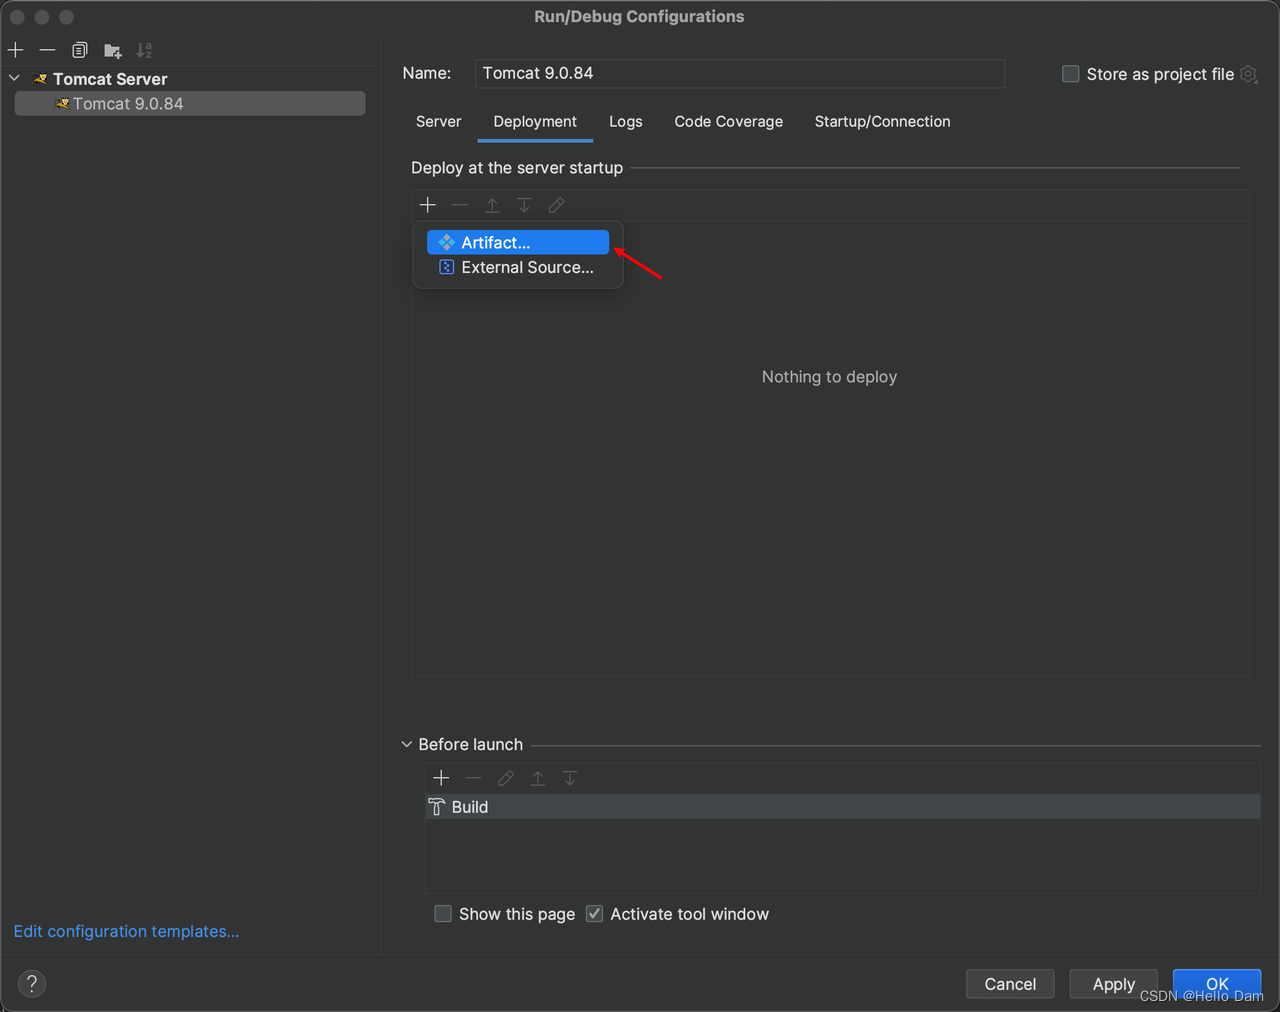
Task: Move Before launch task down arrow
Action: [x=570, y=778]
